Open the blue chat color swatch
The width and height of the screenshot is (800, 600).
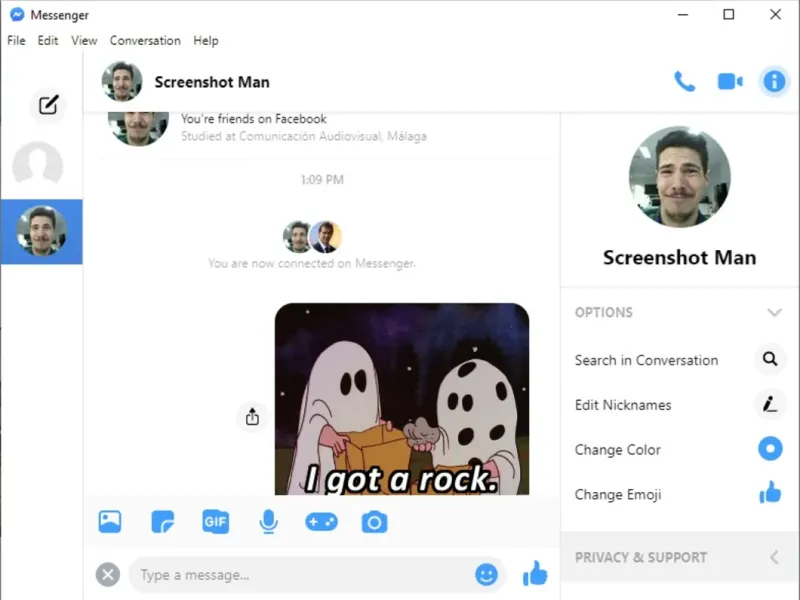coord(770,449)
